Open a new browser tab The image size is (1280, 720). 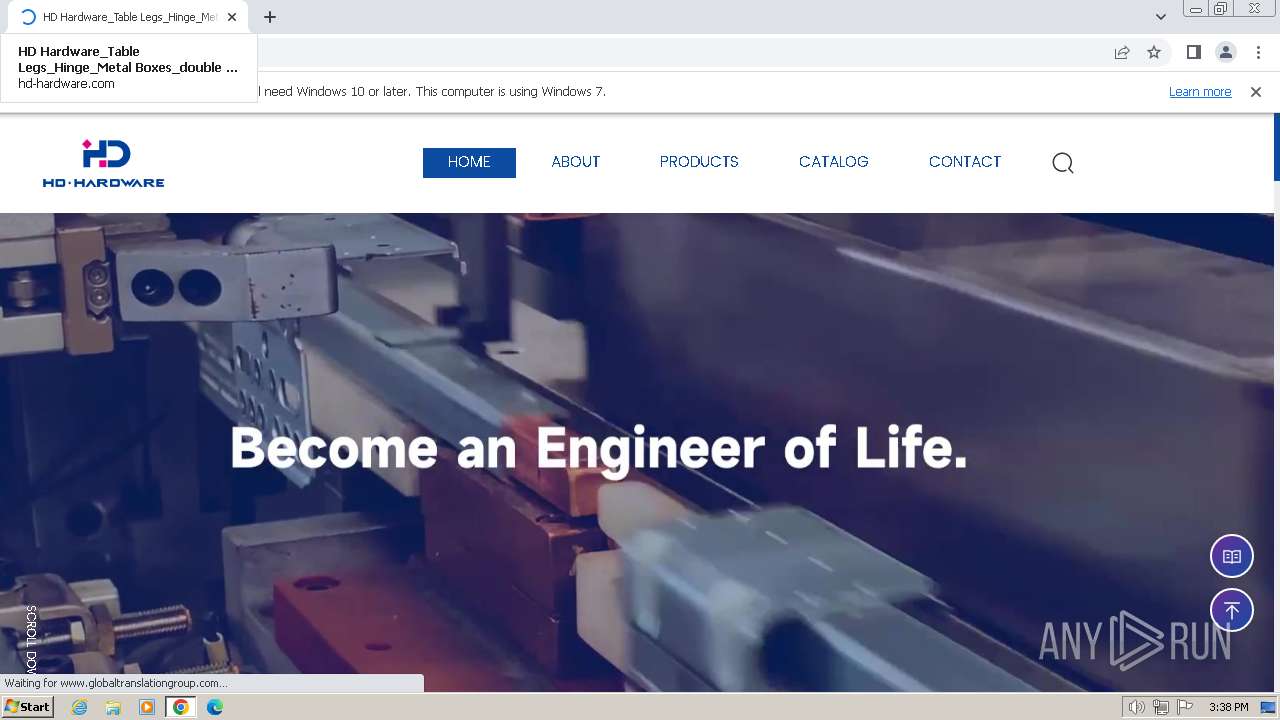[x=270, y=17]
